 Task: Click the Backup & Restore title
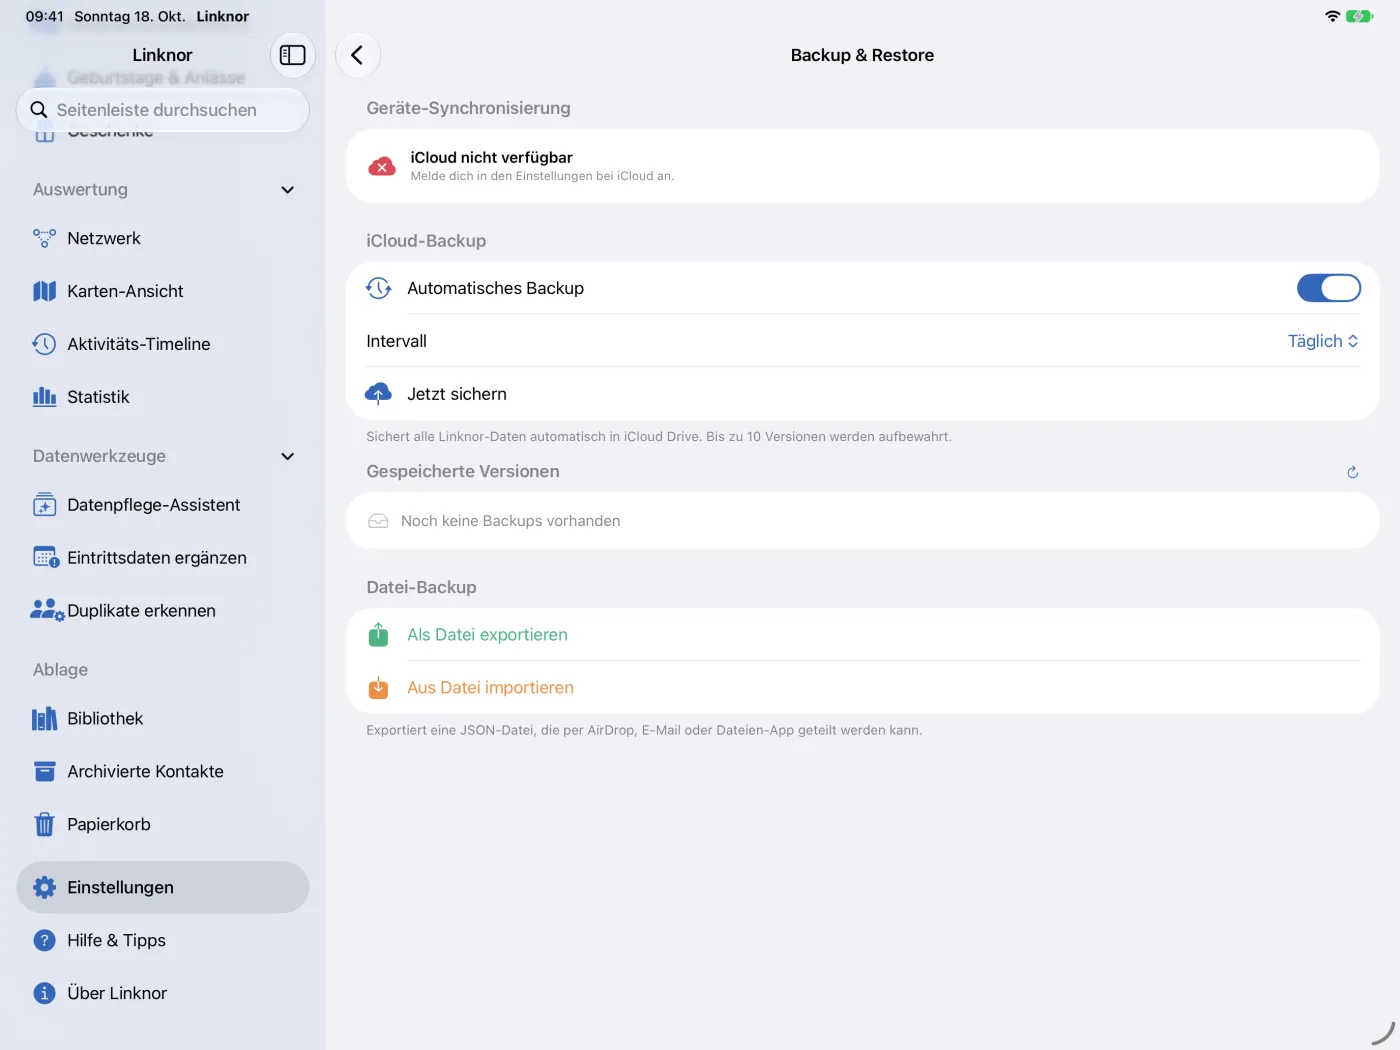pos(862,55)
